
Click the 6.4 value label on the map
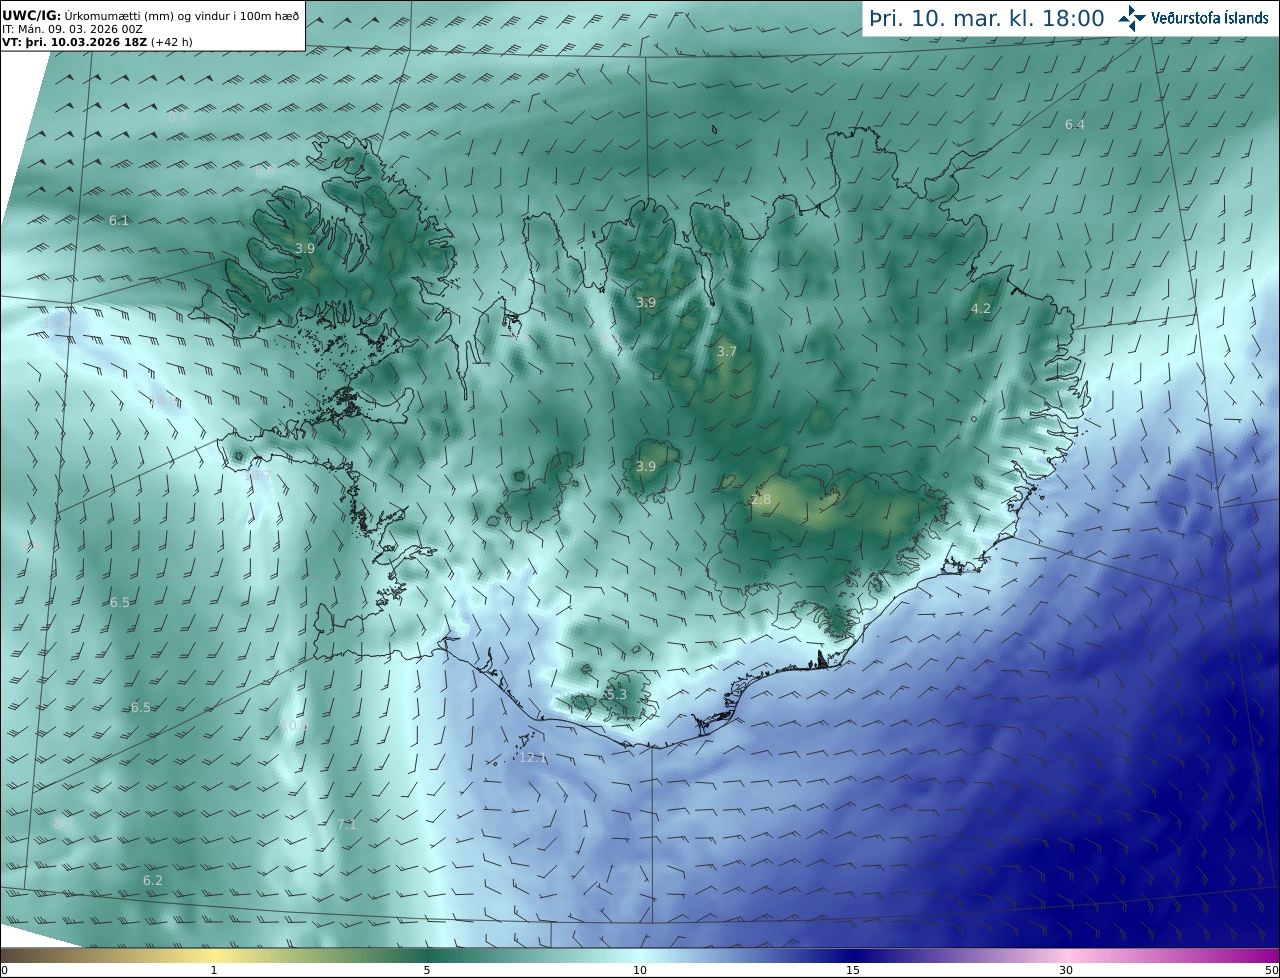pyautogui.click(x=1075, y=125)
